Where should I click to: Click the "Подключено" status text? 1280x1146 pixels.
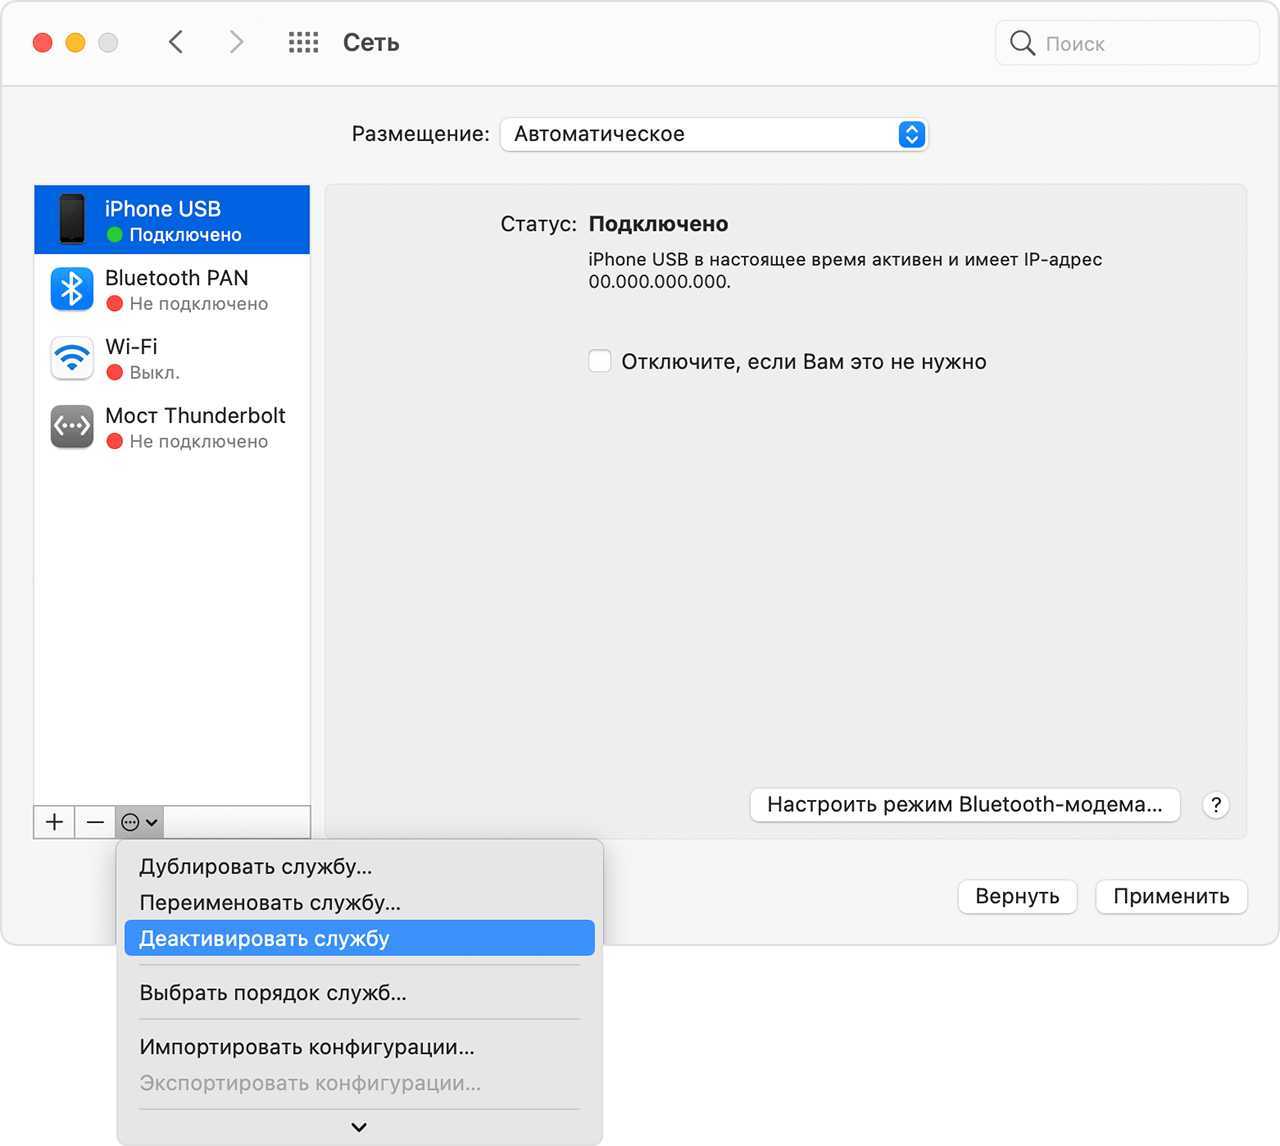pos(658,224)
